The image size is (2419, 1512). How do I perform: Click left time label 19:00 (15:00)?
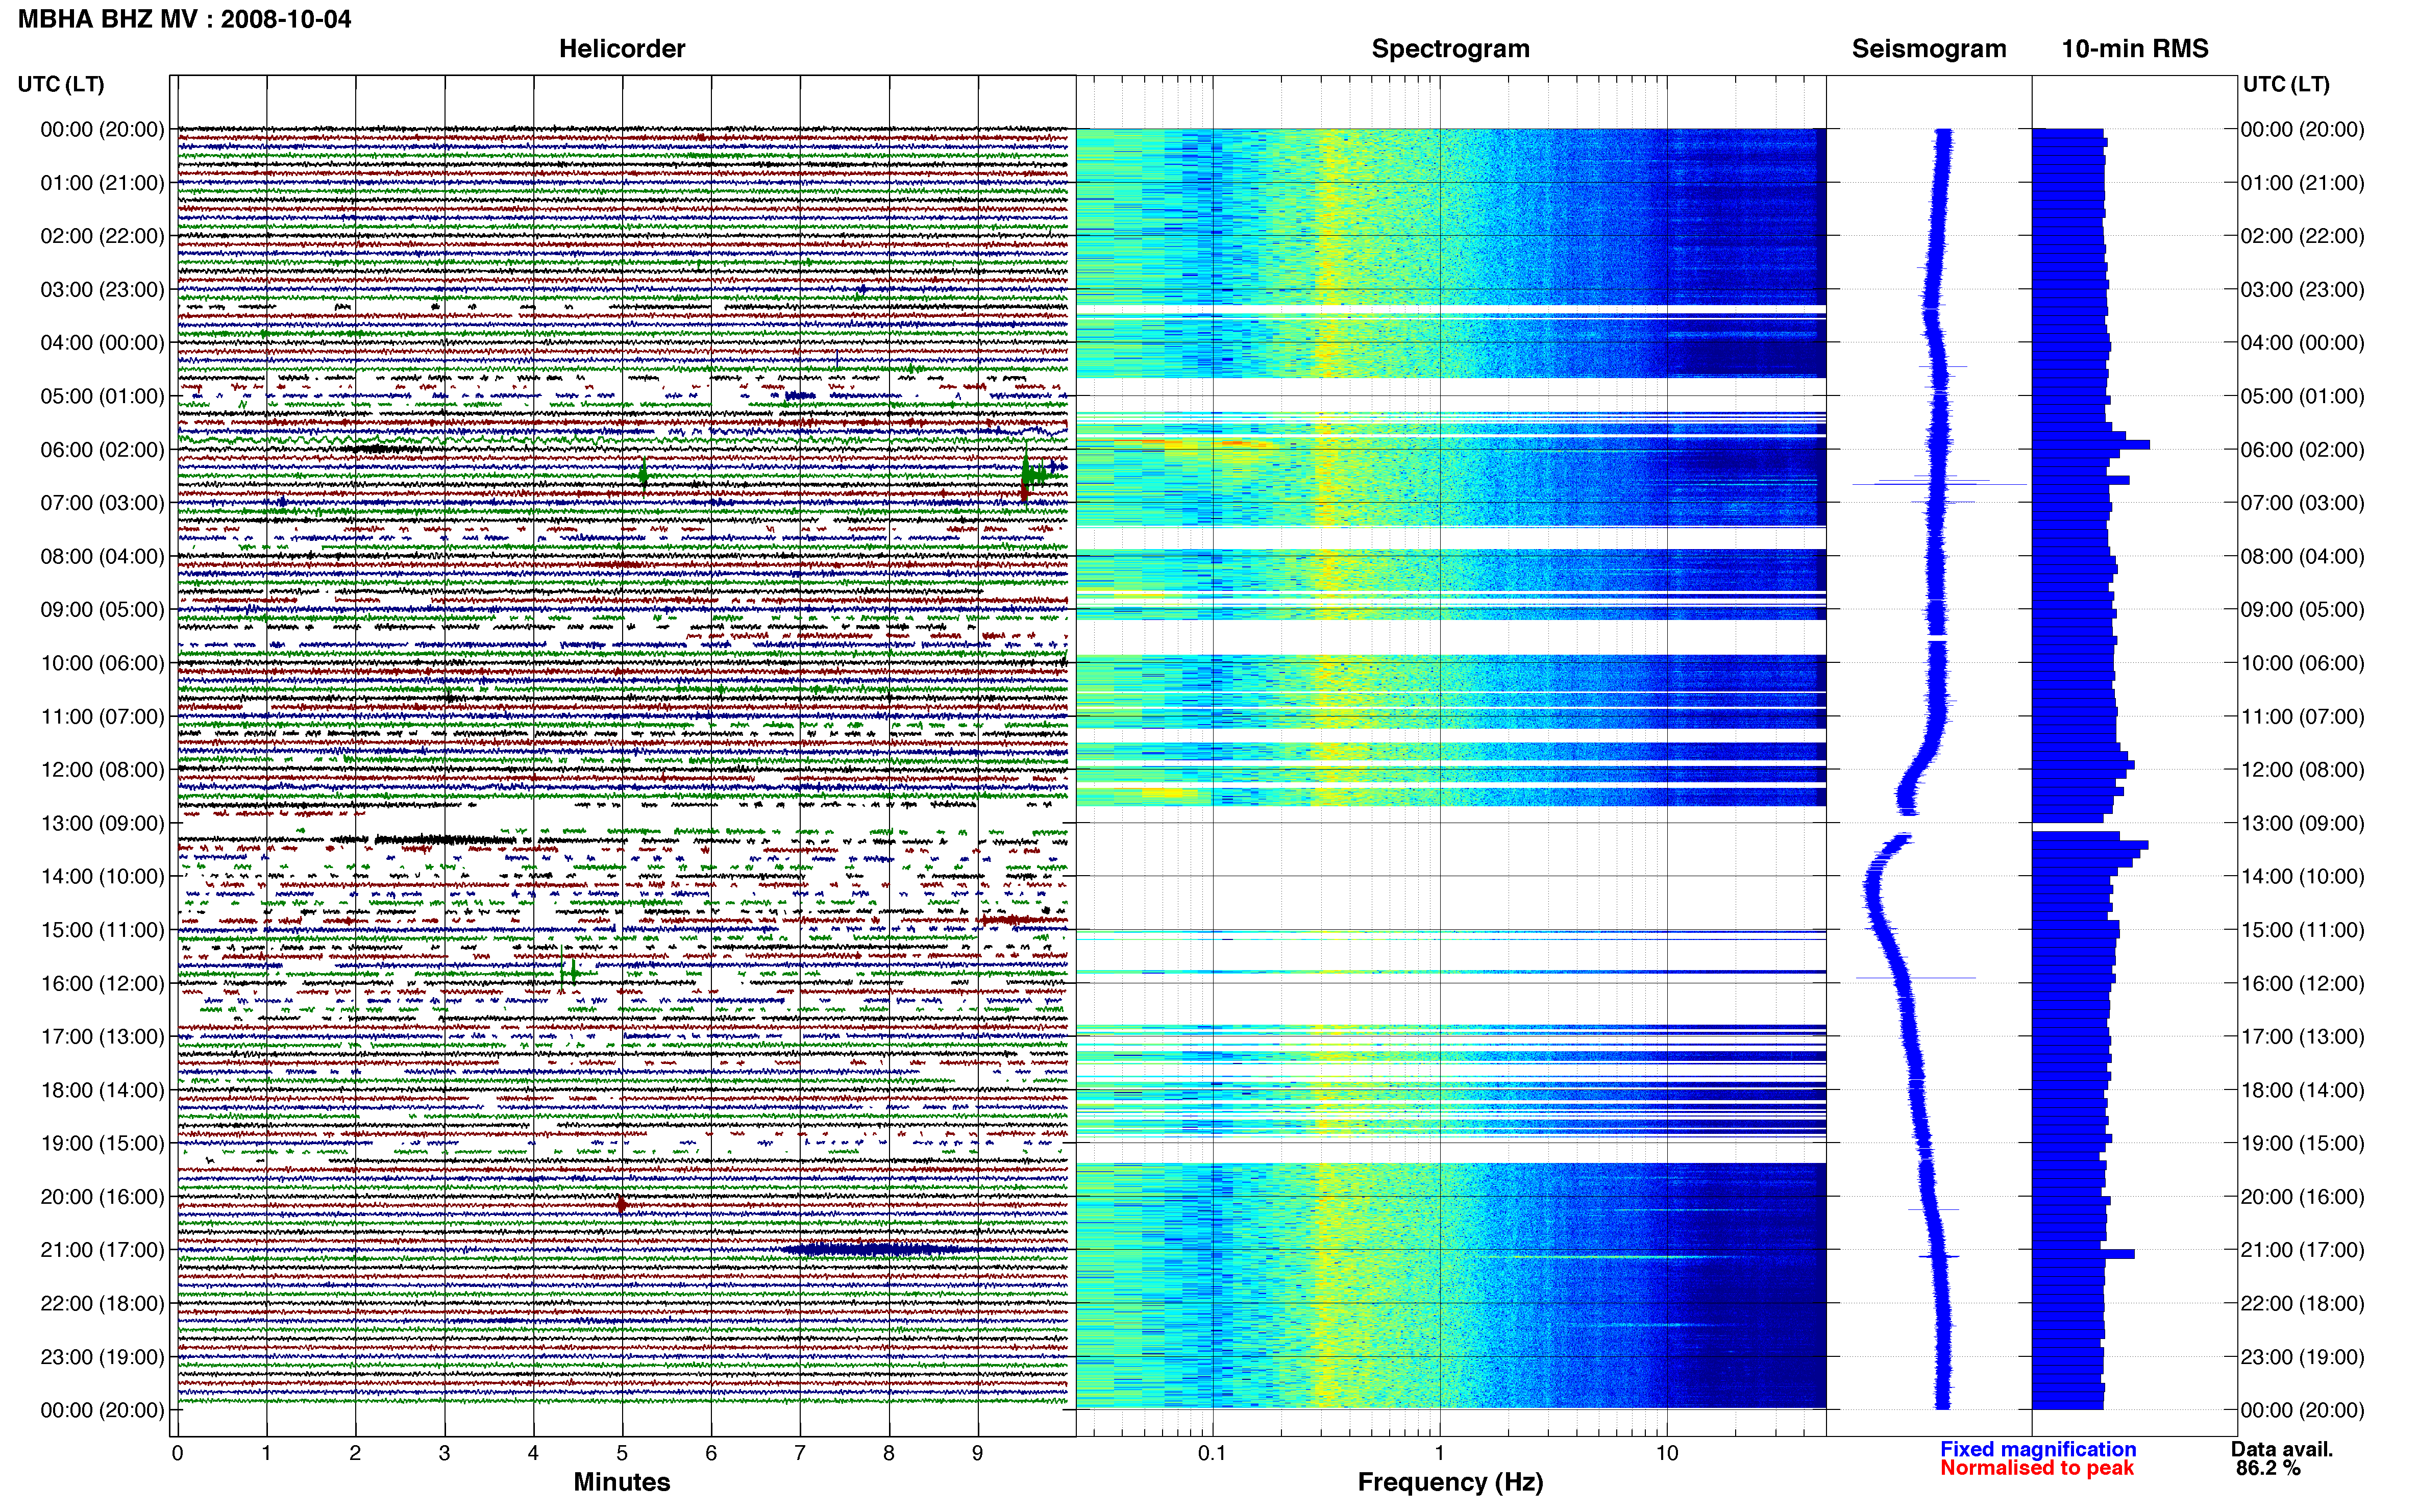tap(102, 1143)
